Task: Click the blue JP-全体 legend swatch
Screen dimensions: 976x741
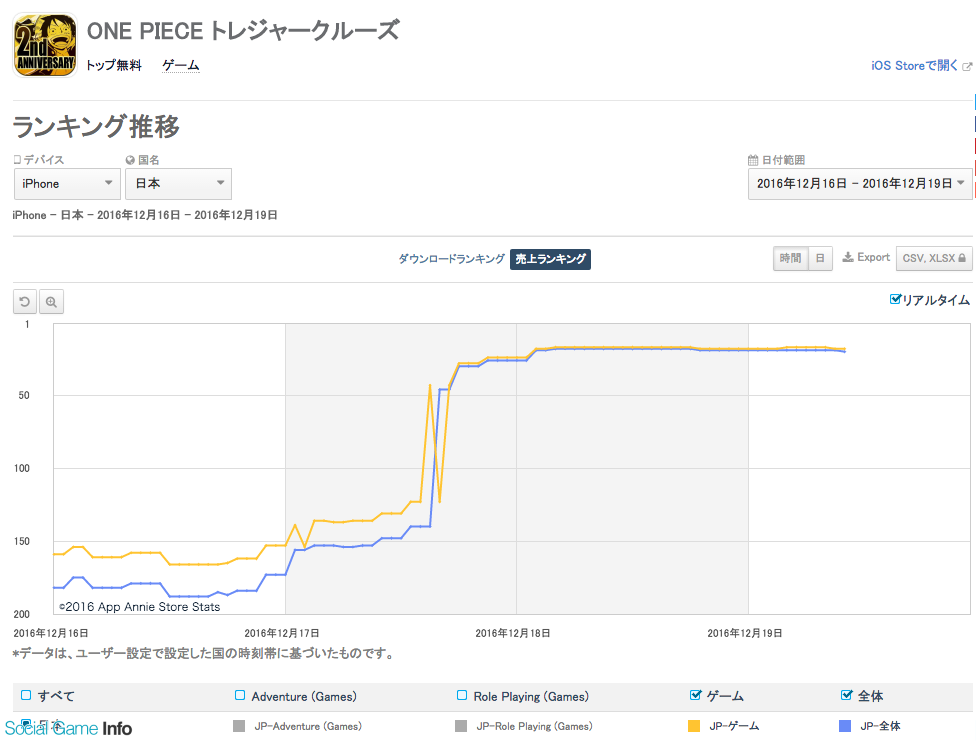Action: (845, 726)
